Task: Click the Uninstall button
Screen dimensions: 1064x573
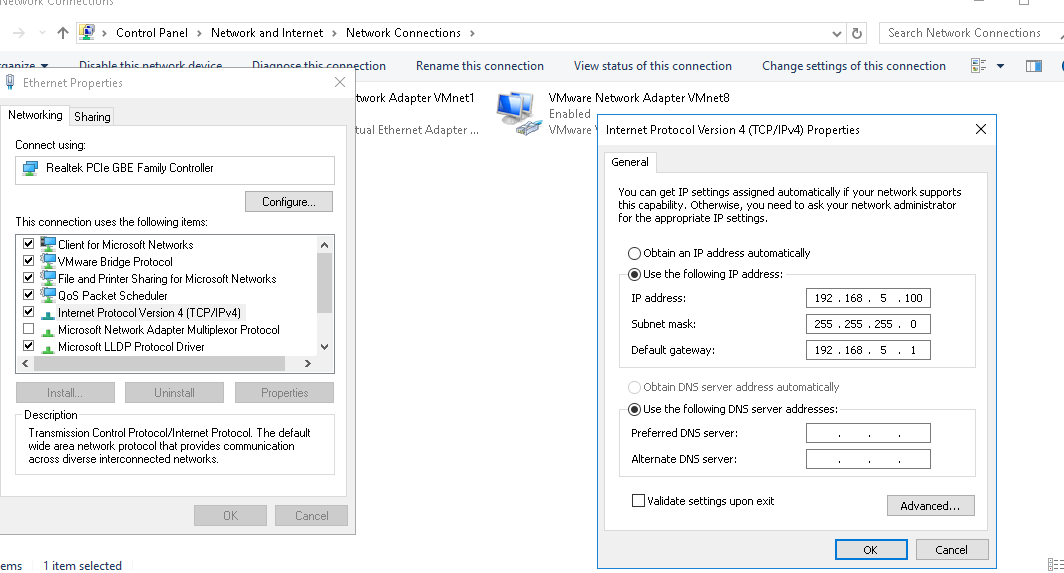Action: pyautogui.click(x=174, y=392)
